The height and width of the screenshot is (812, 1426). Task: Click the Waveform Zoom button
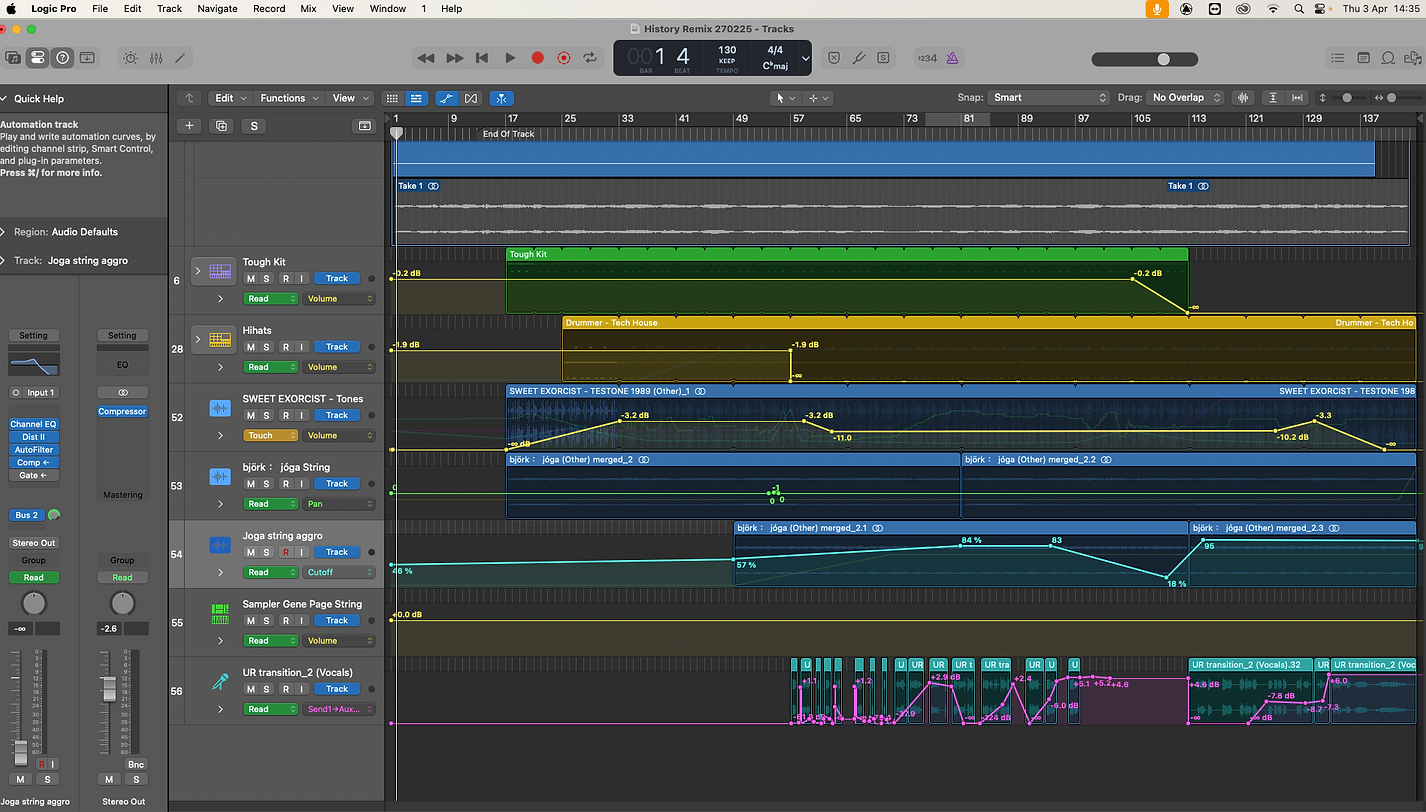1244,98
